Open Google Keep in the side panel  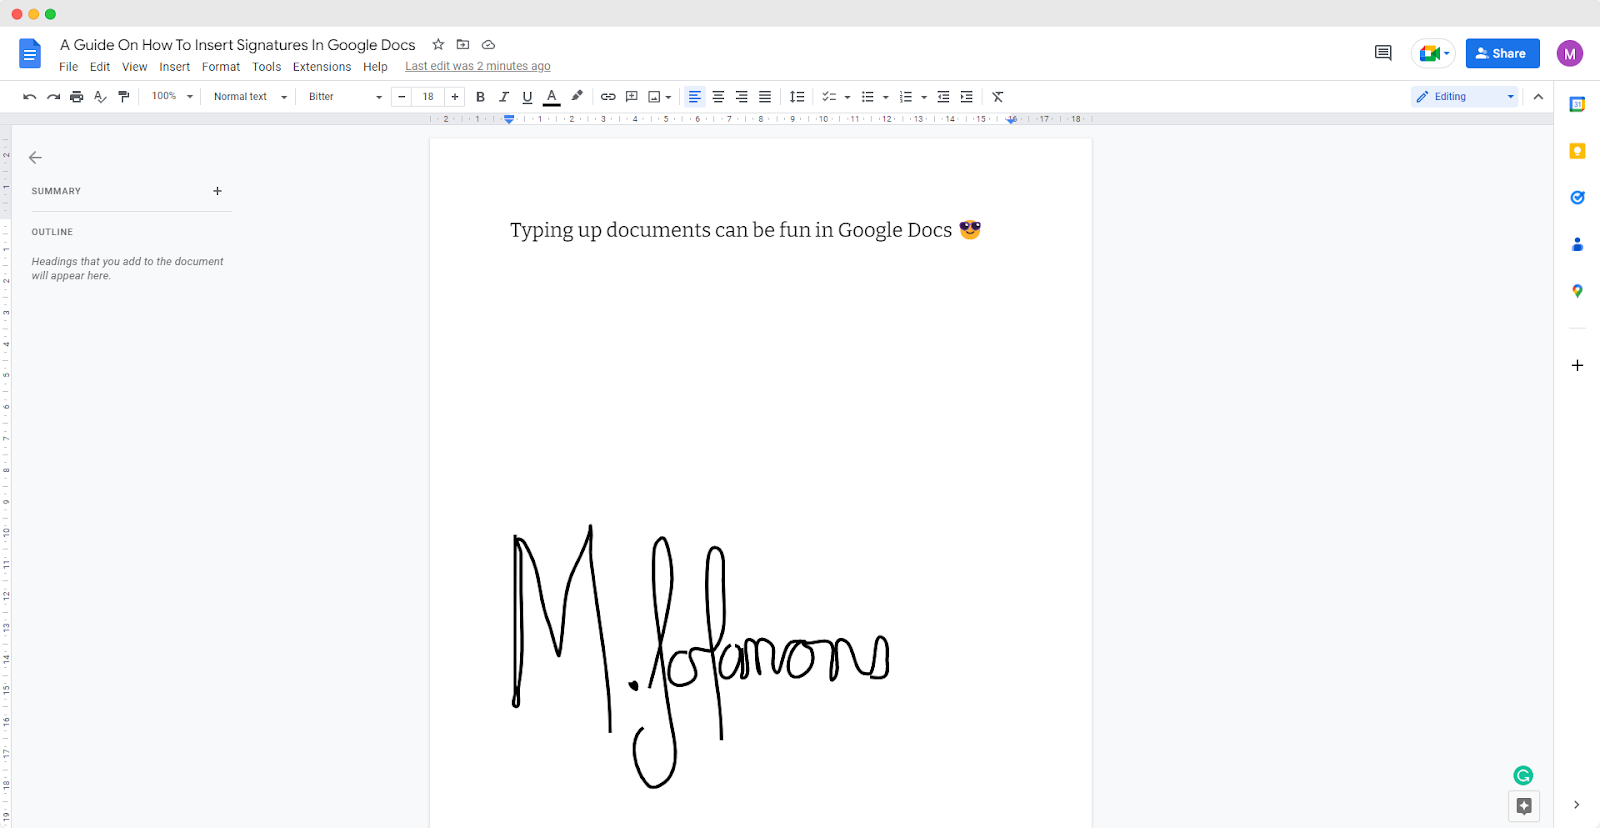(1577, 151)
